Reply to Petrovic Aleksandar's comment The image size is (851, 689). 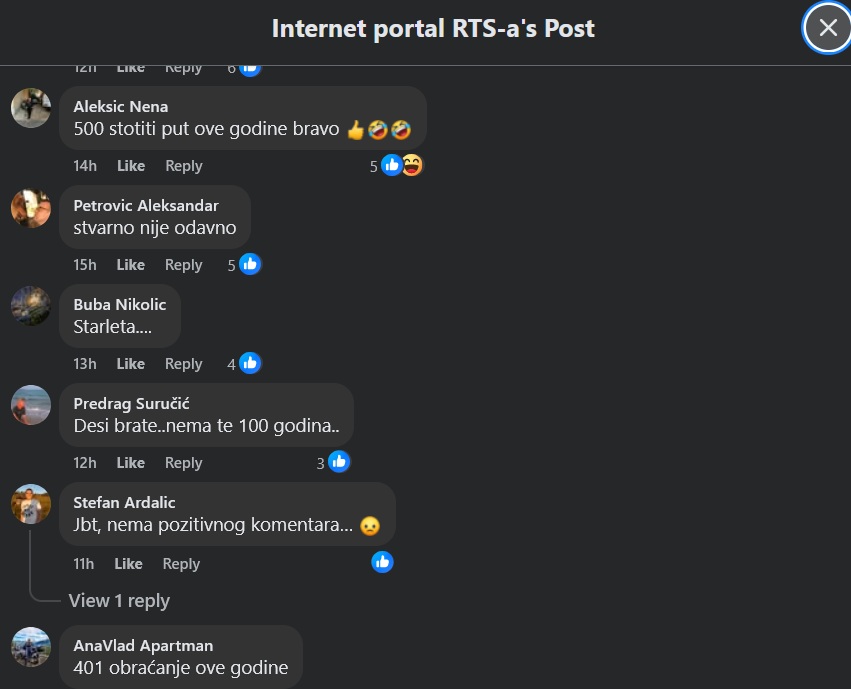[x=184, y=265]
